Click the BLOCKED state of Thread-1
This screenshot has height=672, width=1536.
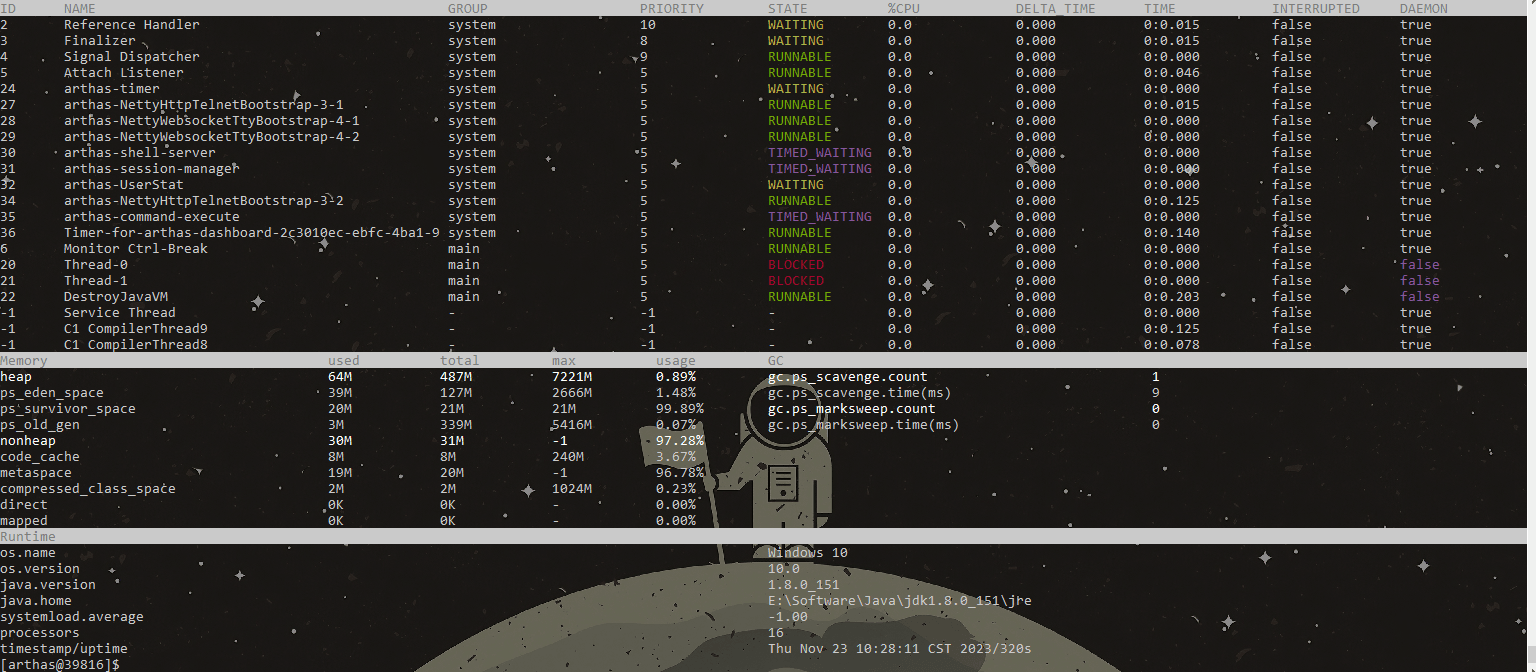click(796, 281)
